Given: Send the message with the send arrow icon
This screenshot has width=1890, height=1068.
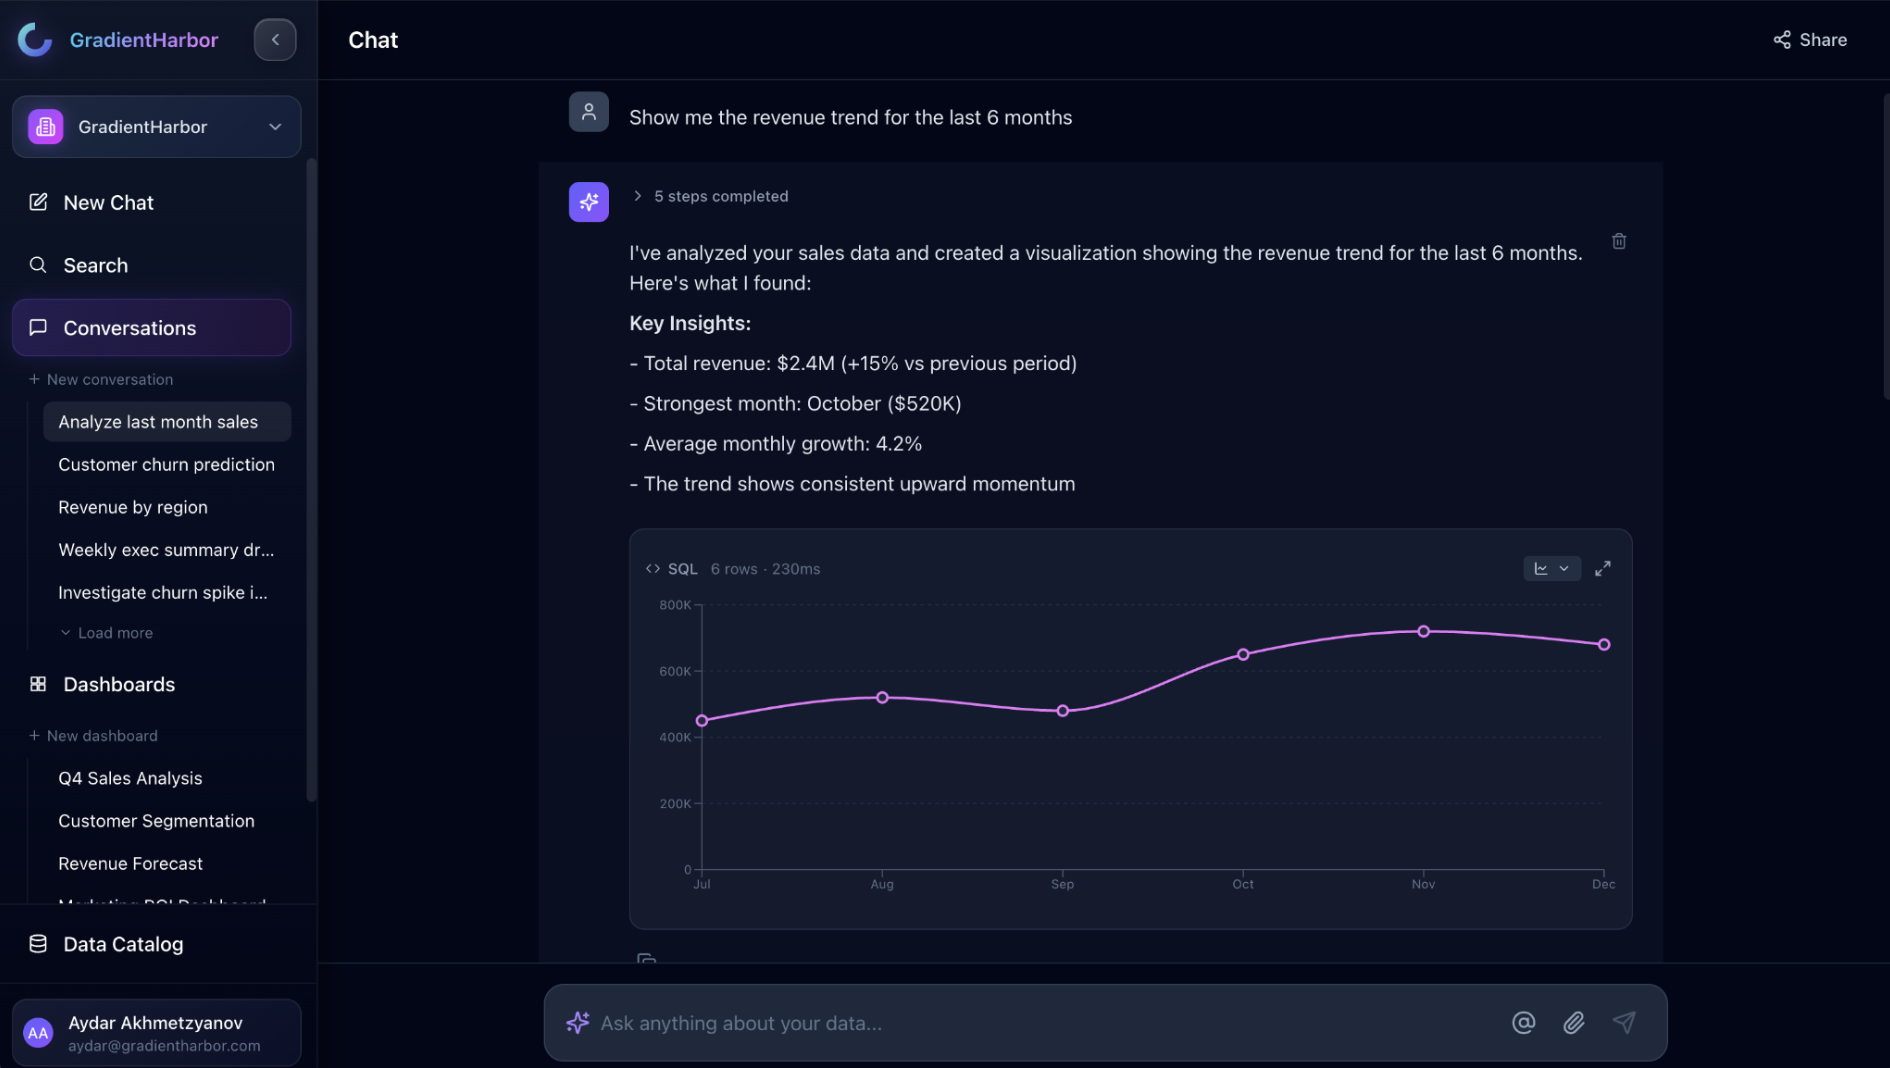Looking at the screenshot, I should 1625,1023.
